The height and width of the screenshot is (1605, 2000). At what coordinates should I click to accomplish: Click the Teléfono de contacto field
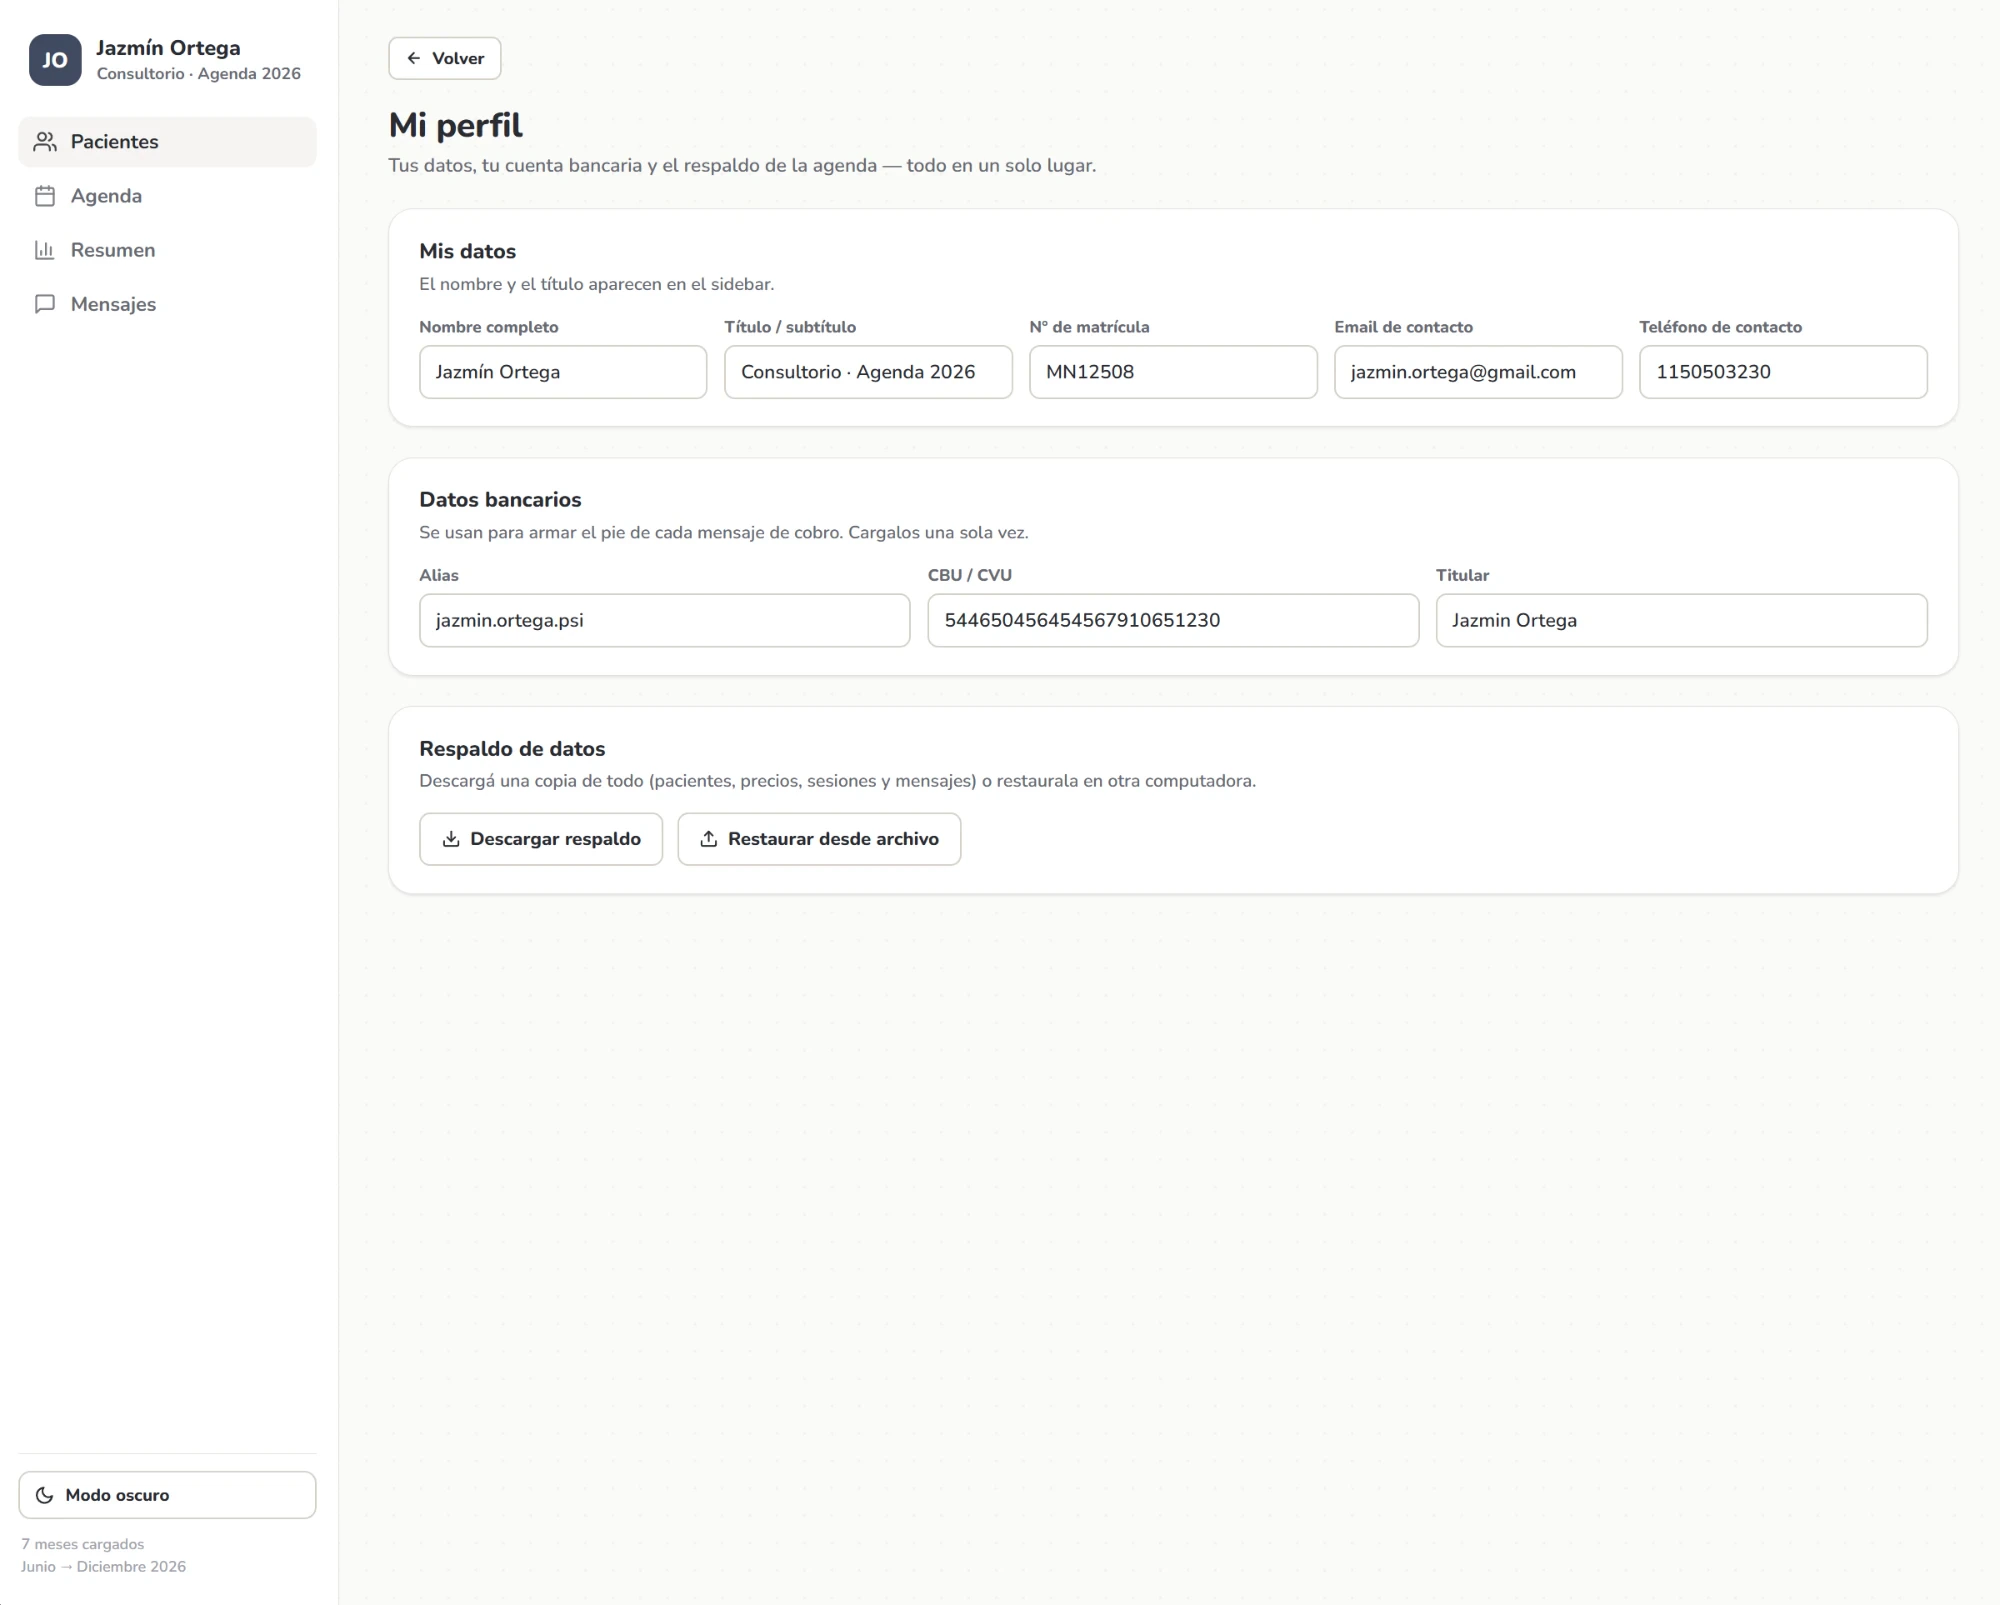(1783, 372)
